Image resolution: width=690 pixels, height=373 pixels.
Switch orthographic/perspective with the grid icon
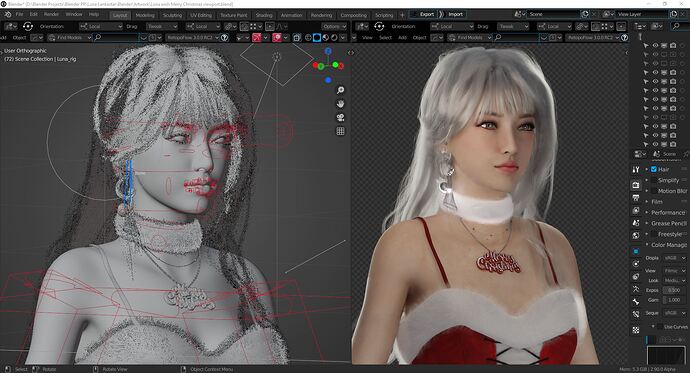coord(340,131)
